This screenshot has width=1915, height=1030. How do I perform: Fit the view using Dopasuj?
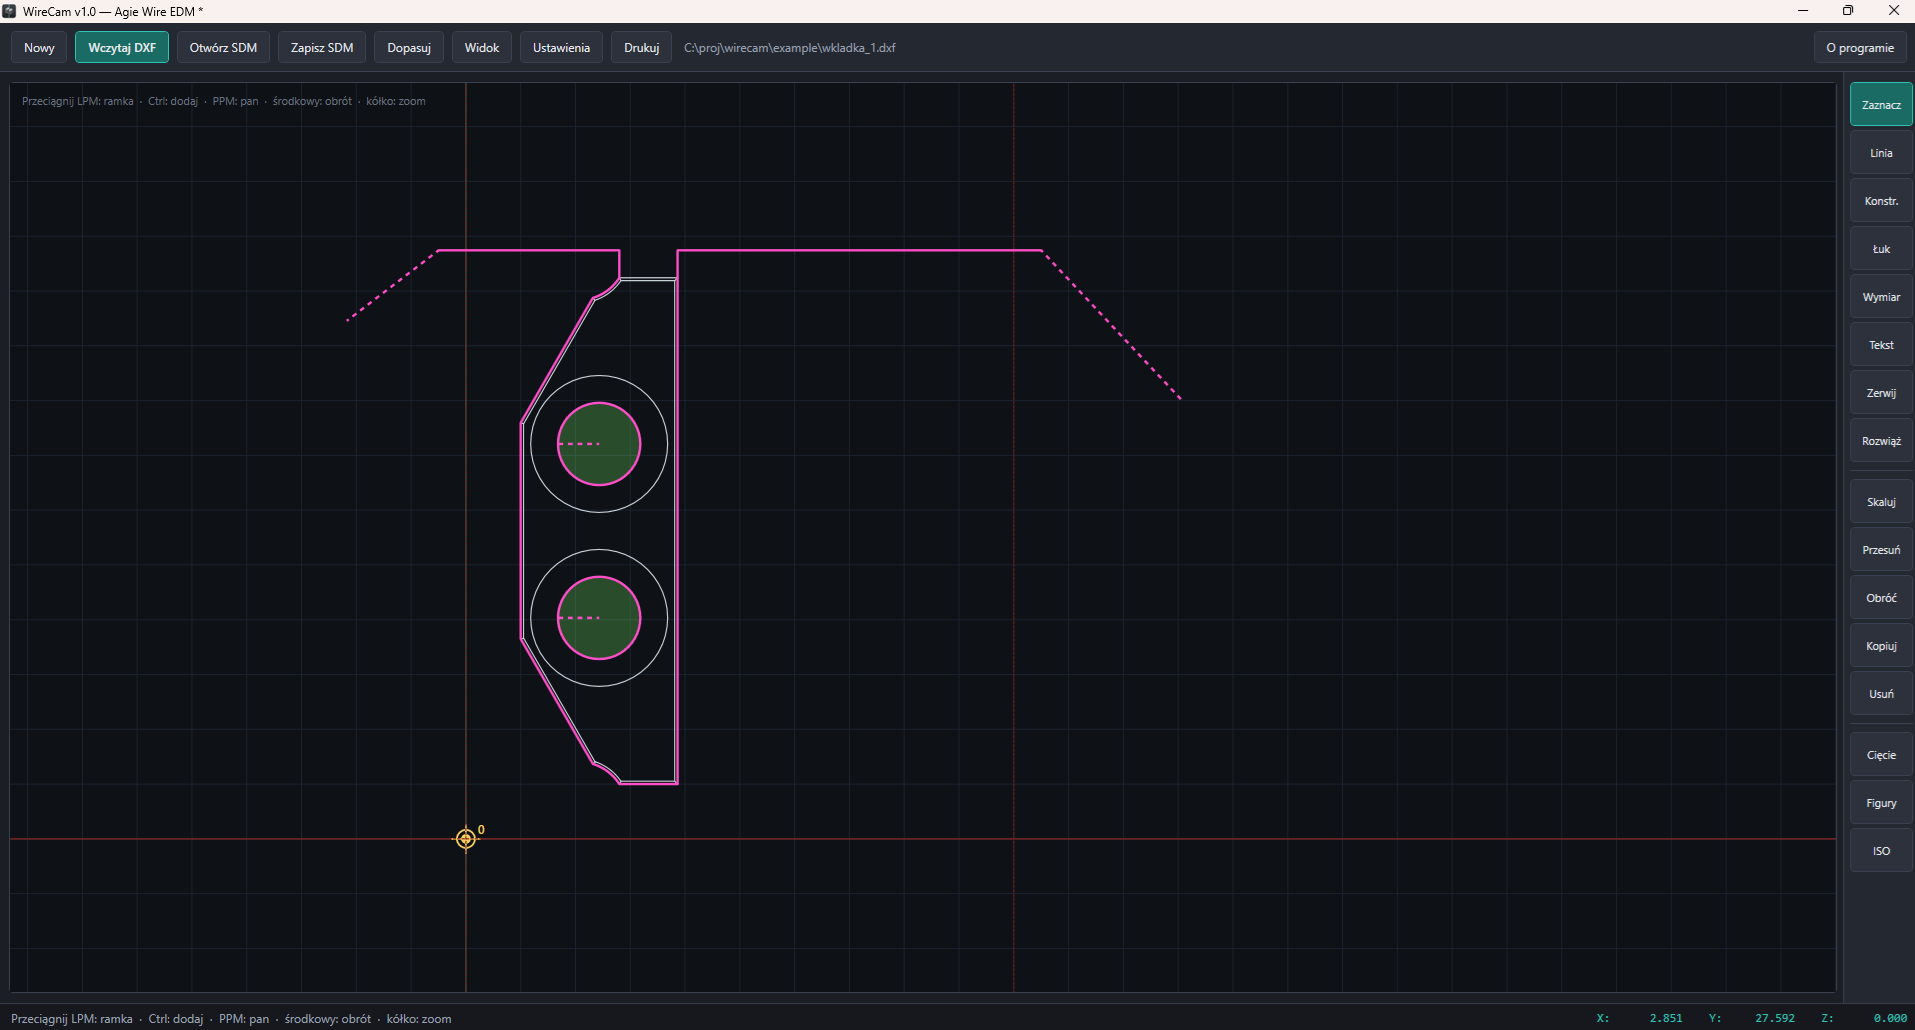[x=409, y=48]
